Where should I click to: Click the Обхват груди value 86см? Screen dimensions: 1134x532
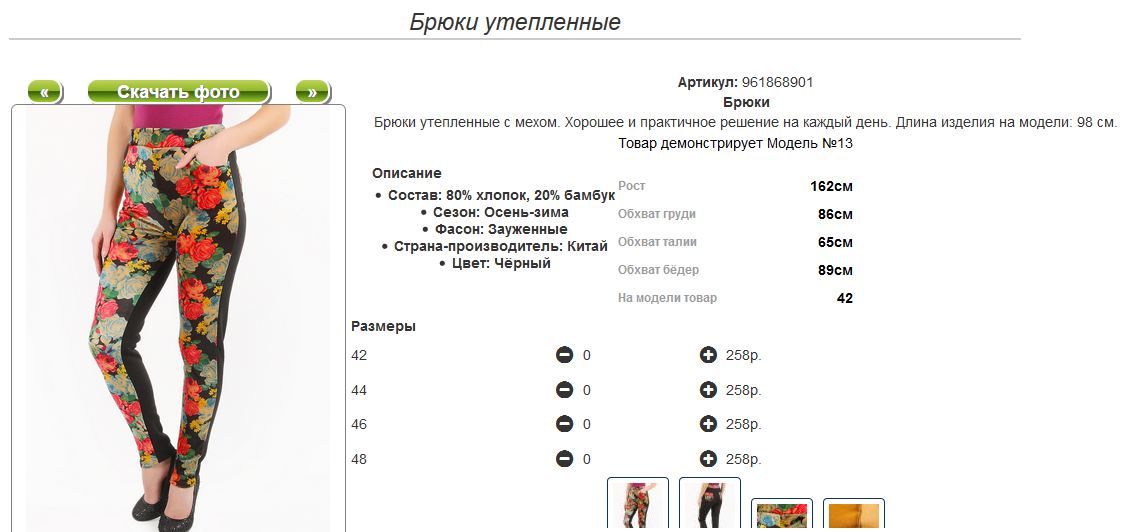point(835,214)
